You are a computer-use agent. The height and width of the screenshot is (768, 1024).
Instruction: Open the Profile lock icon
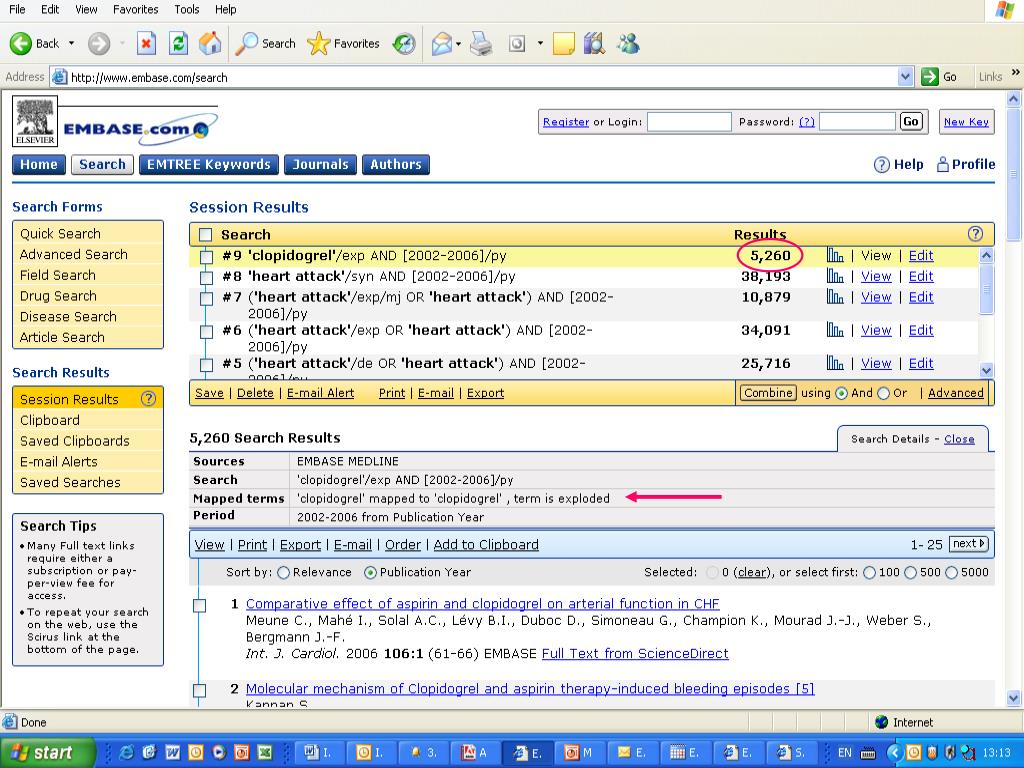[942, 164]
